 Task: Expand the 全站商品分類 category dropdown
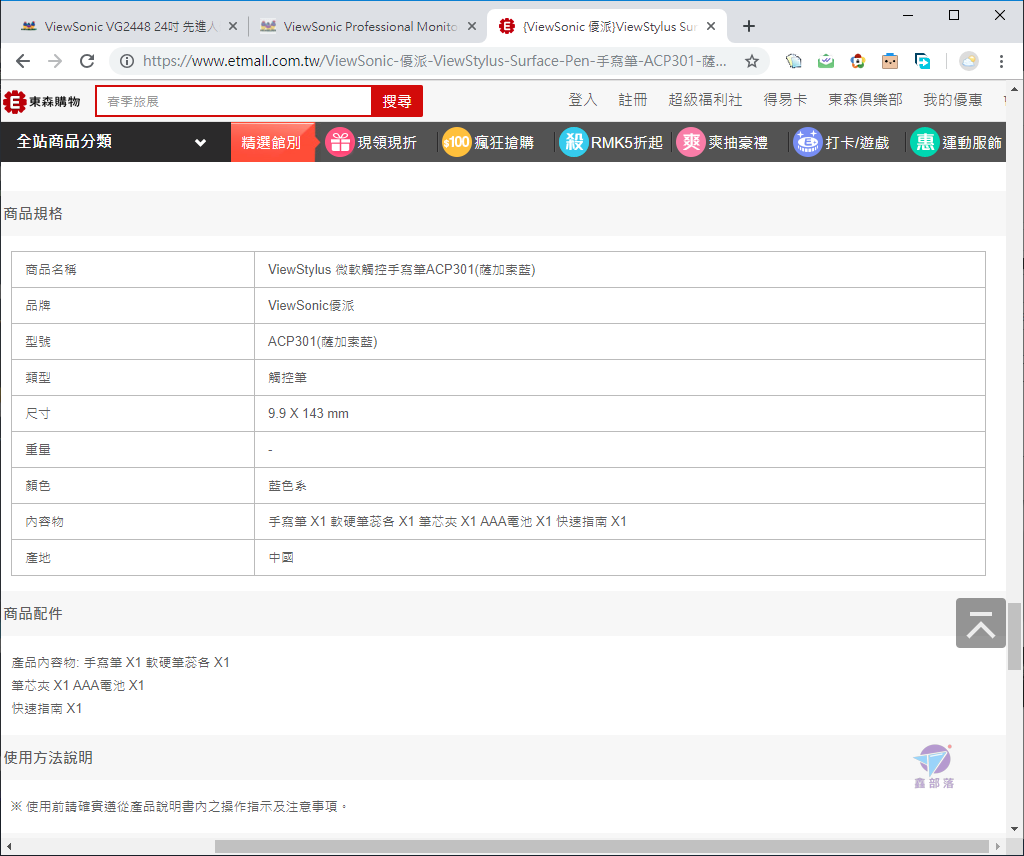pos(116,142)
